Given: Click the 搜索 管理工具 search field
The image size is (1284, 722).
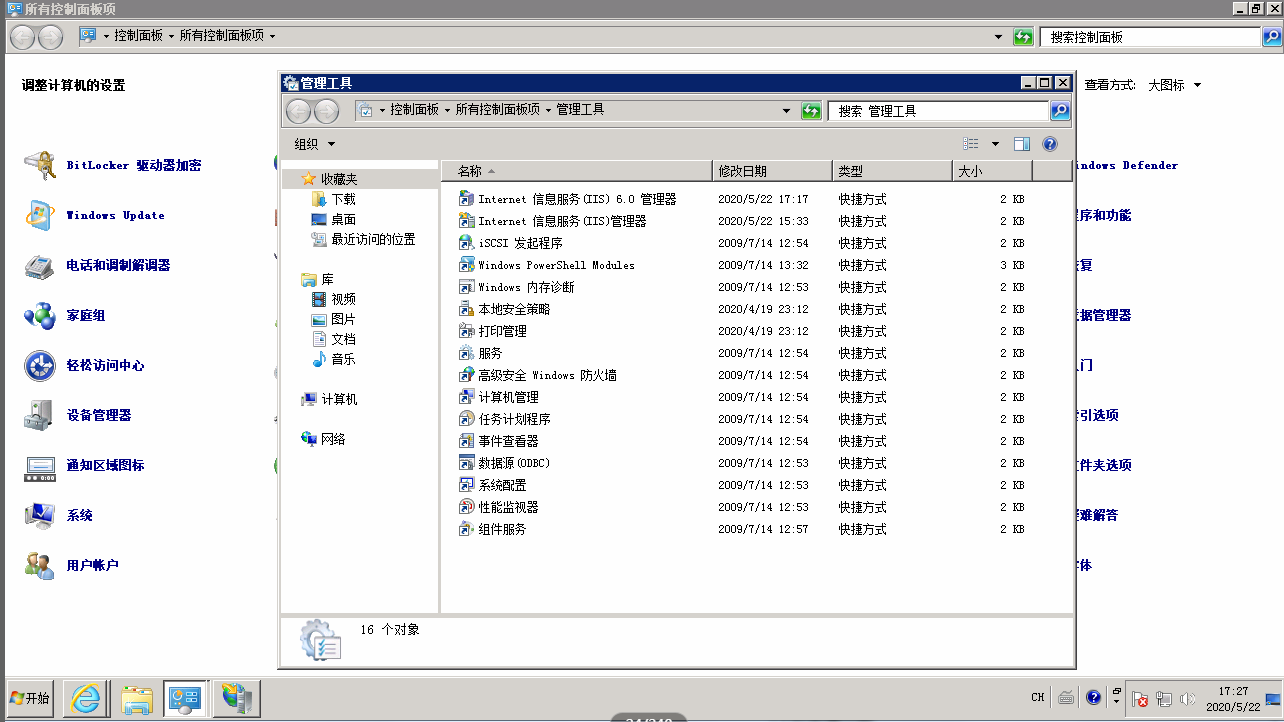Looking at the screenshot, I should coord(938,111).
